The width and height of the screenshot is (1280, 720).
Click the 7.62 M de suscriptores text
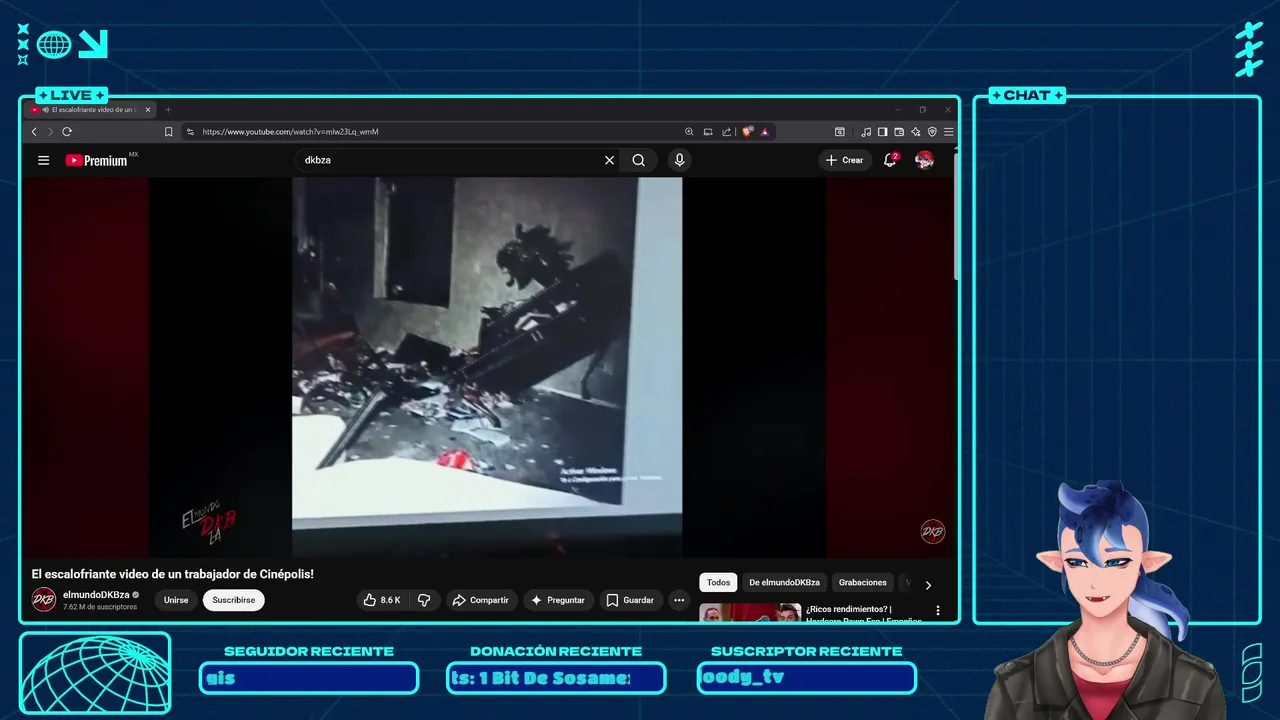[x=100, y=607]
